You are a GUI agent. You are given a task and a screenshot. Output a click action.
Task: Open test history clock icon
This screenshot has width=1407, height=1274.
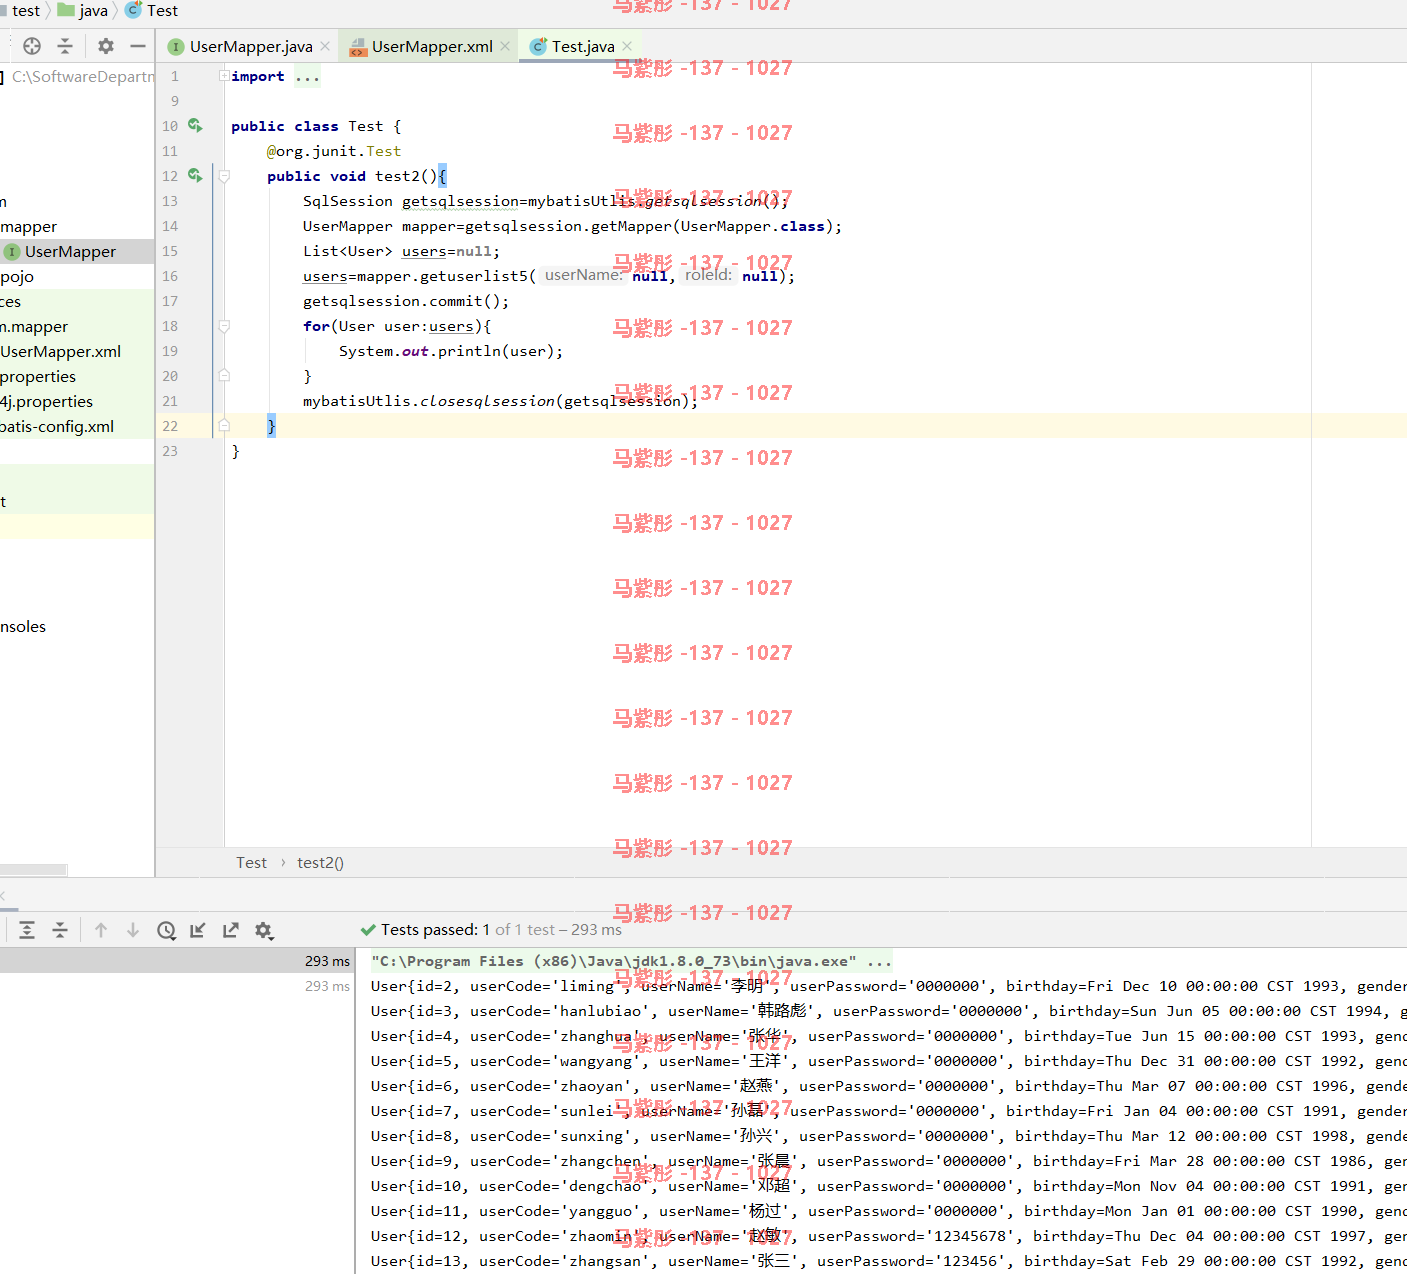tap(166, 930)
